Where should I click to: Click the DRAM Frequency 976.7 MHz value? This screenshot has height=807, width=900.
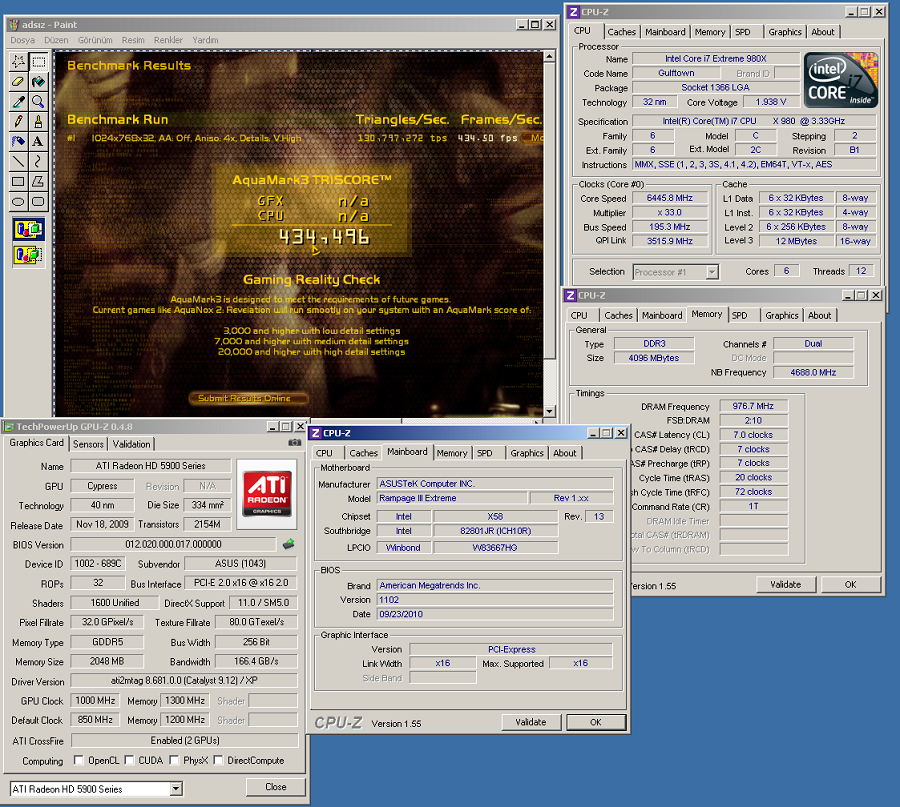(x=753, y=406)
